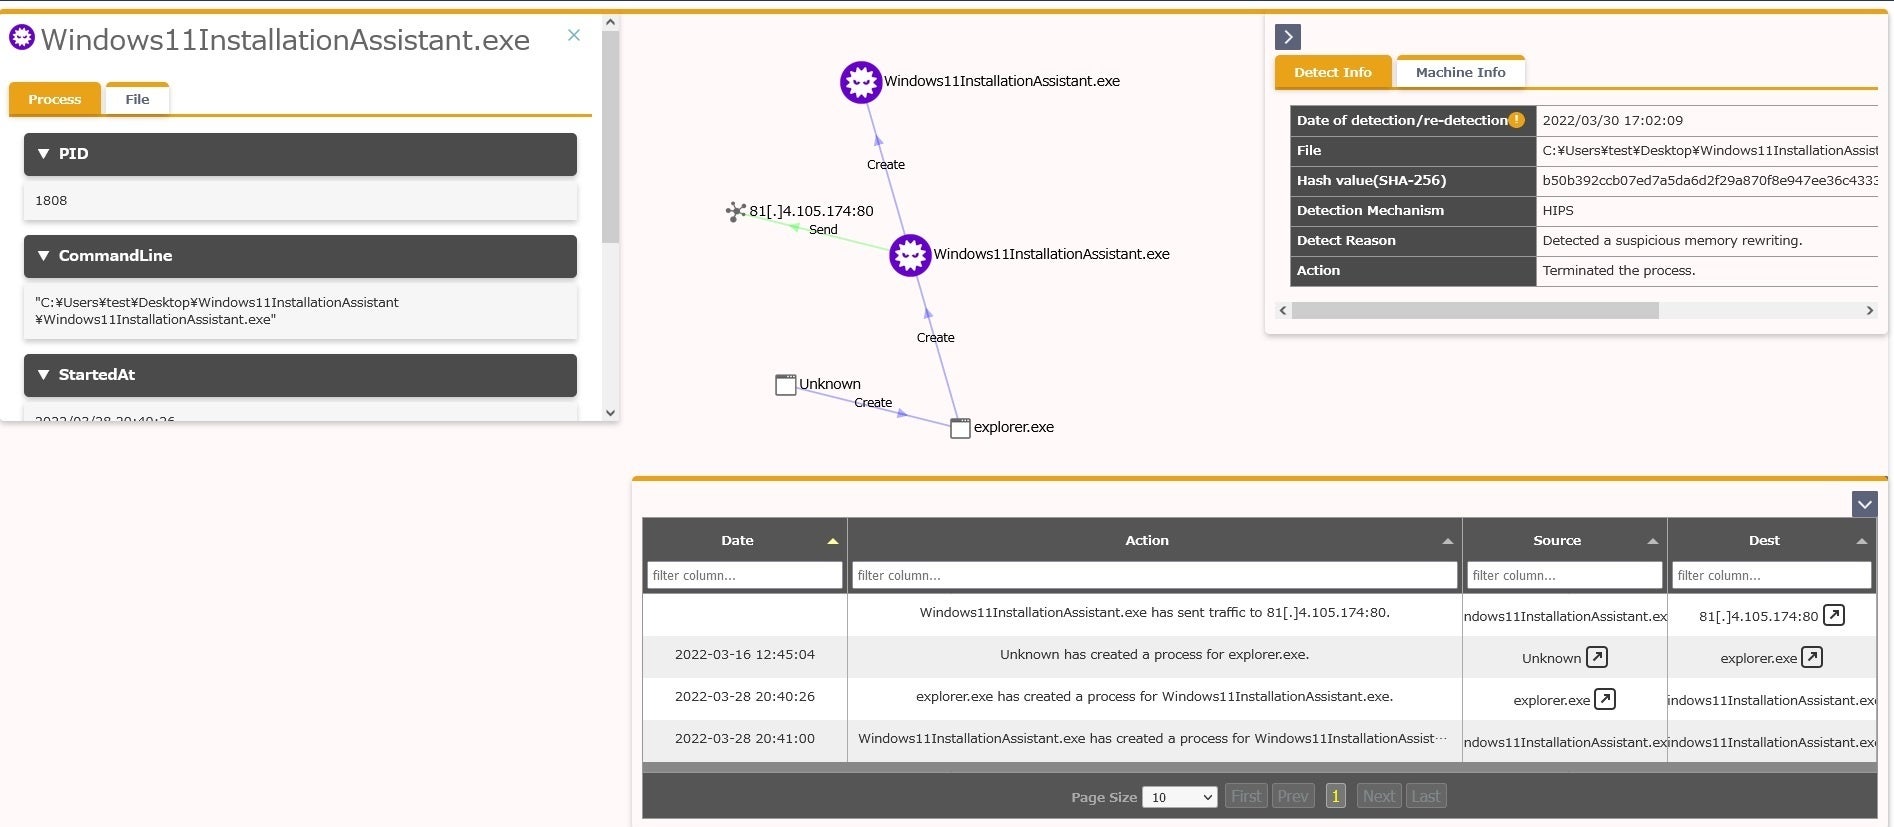This screenshot has width=1894, height=827.
Task: Go to the Prev page of results
Action: (1293, 796)
